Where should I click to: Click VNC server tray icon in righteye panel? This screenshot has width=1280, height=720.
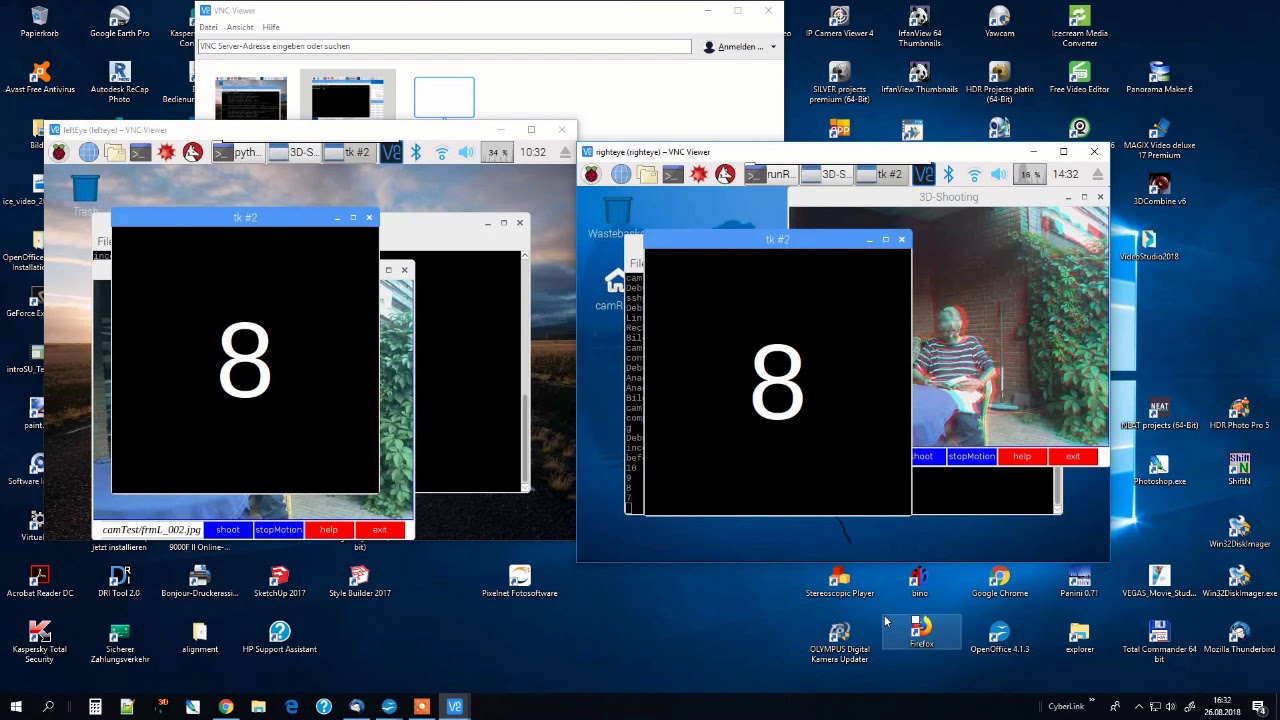point(923,174)
